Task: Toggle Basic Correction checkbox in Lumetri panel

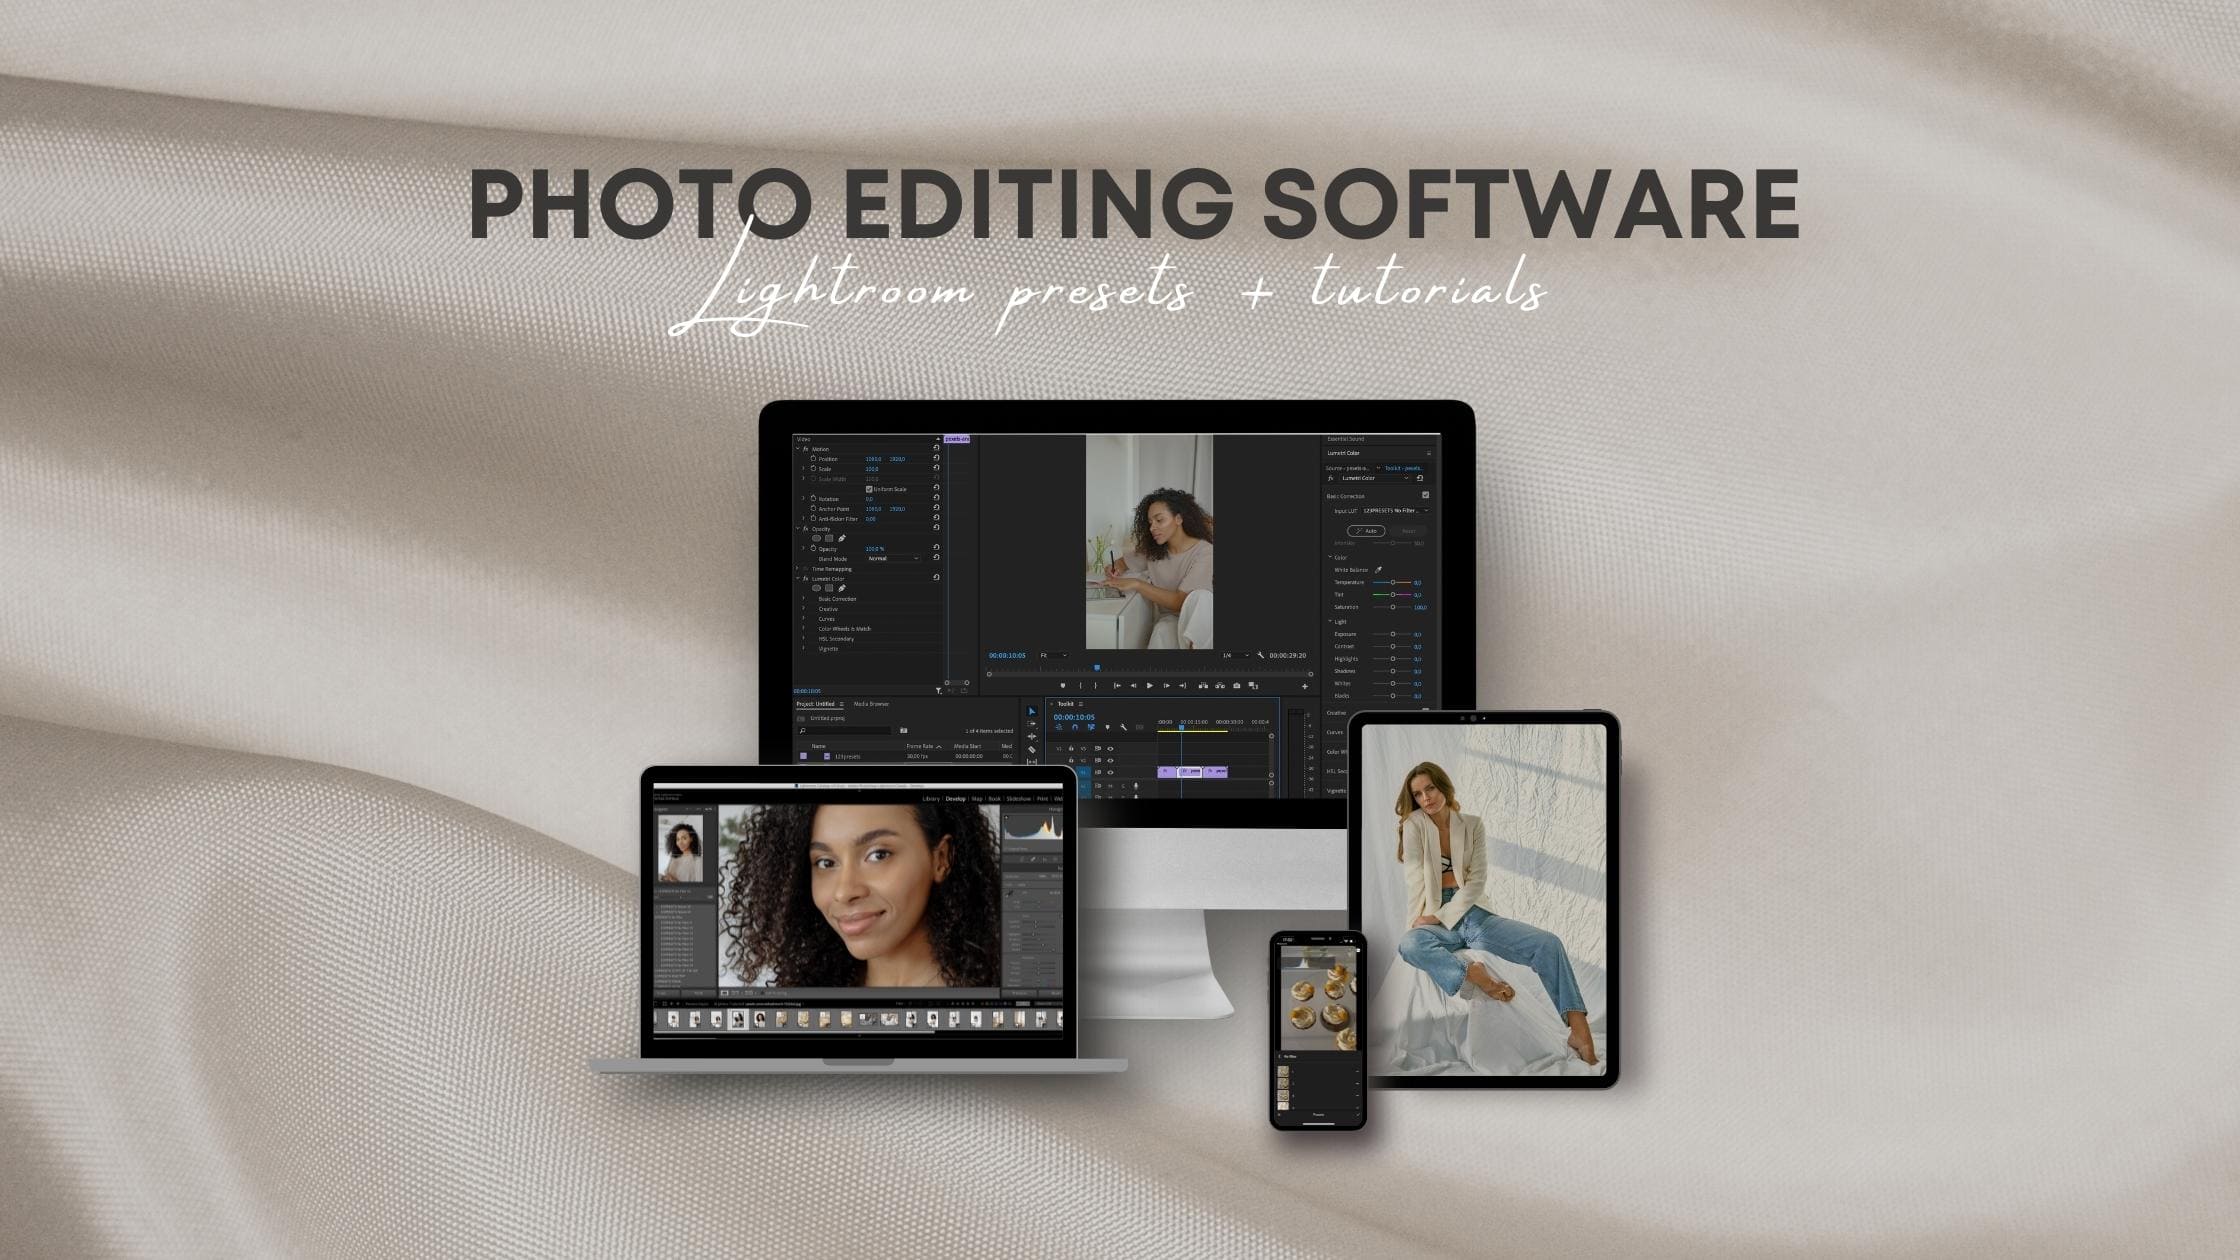Action: click(1426, 495)
